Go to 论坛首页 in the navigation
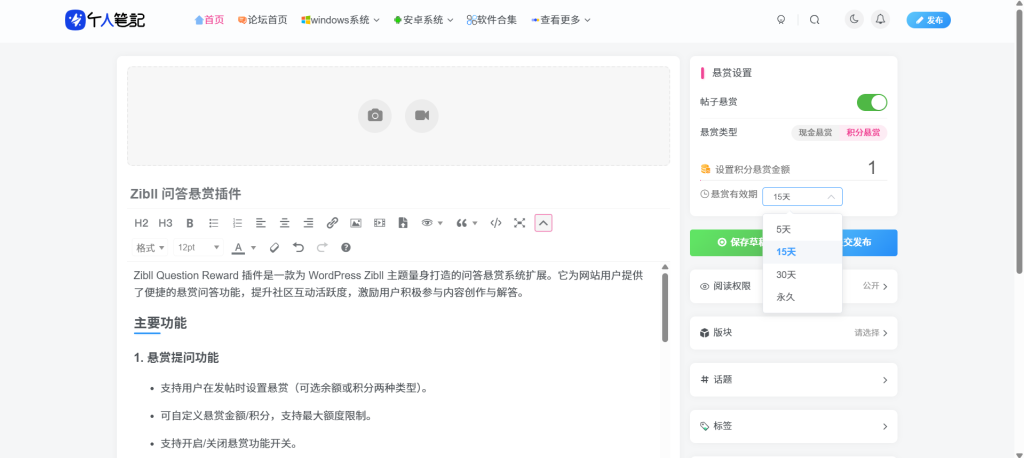Viewport: 1024px width, 458px height. 262,20
